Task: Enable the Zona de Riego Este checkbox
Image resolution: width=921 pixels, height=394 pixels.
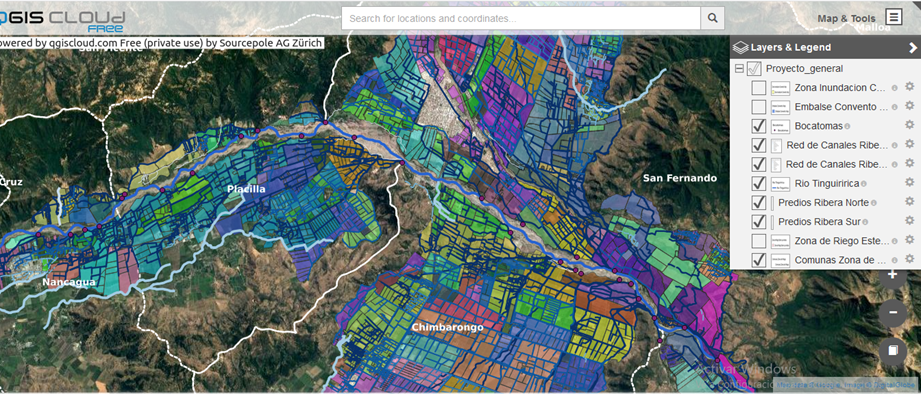Action: [759, 241]
